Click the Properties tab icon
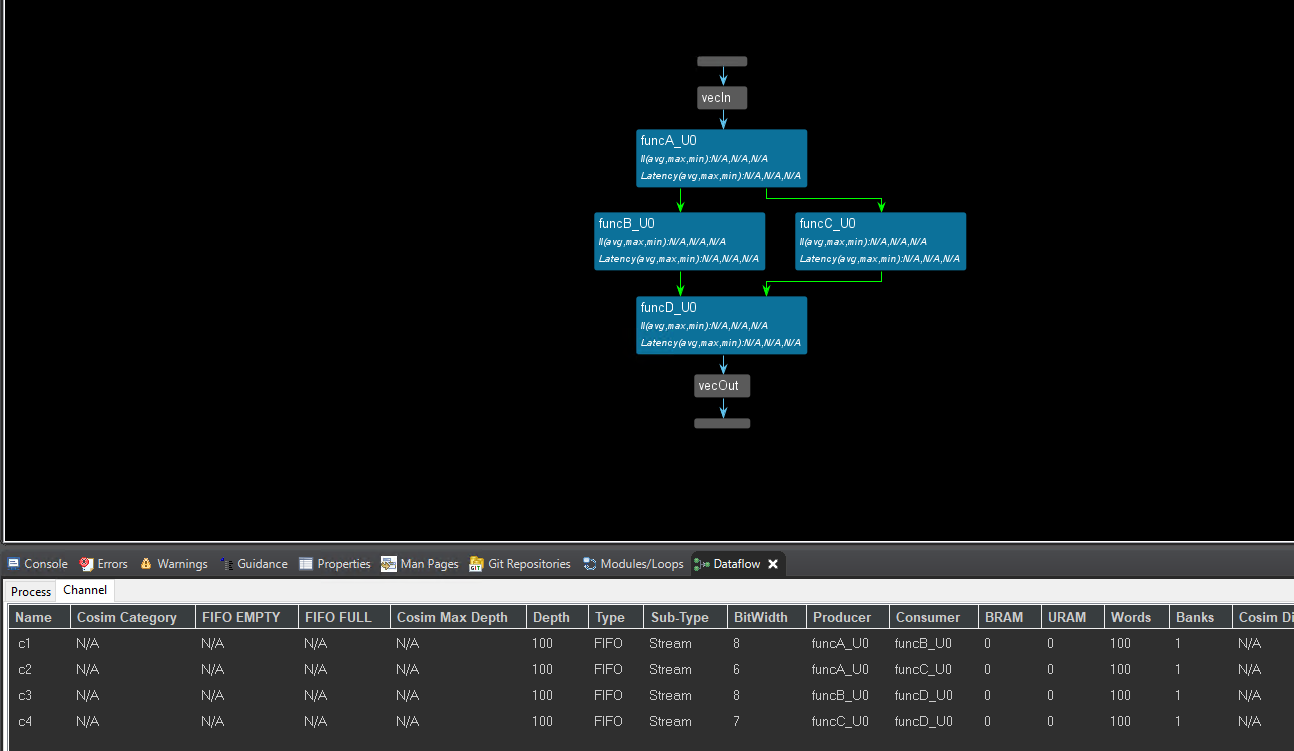The width and height of the screenshot is (1294, 751). click(x=306, y=564)
